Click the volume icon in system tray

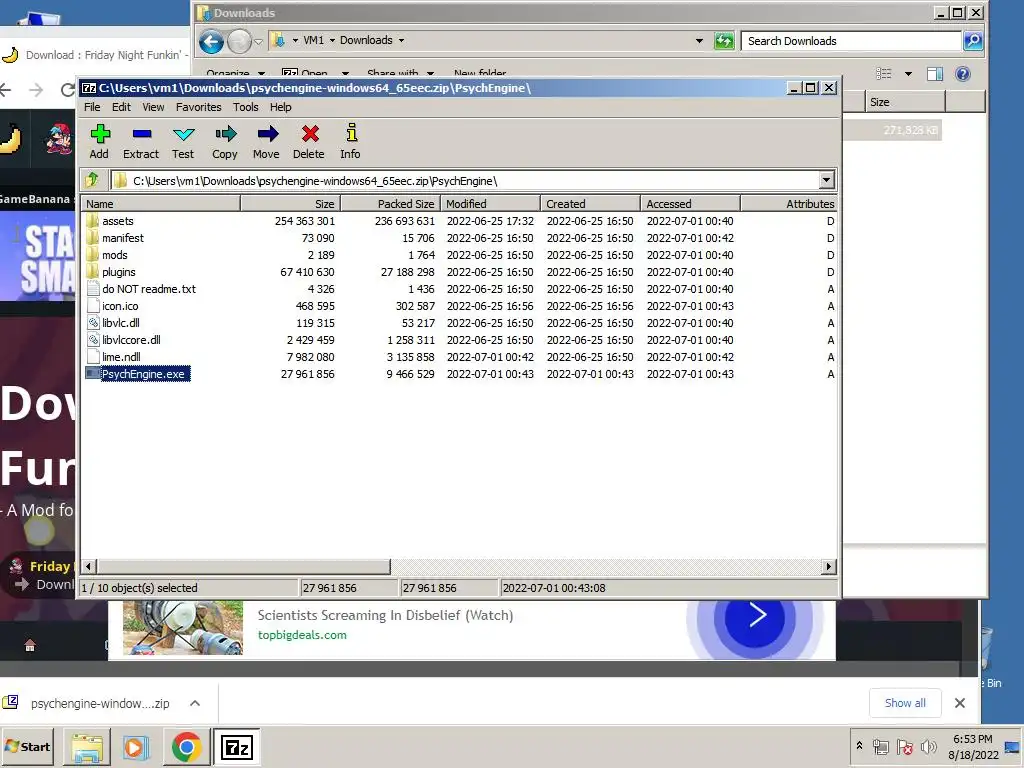tap(928, 746)
